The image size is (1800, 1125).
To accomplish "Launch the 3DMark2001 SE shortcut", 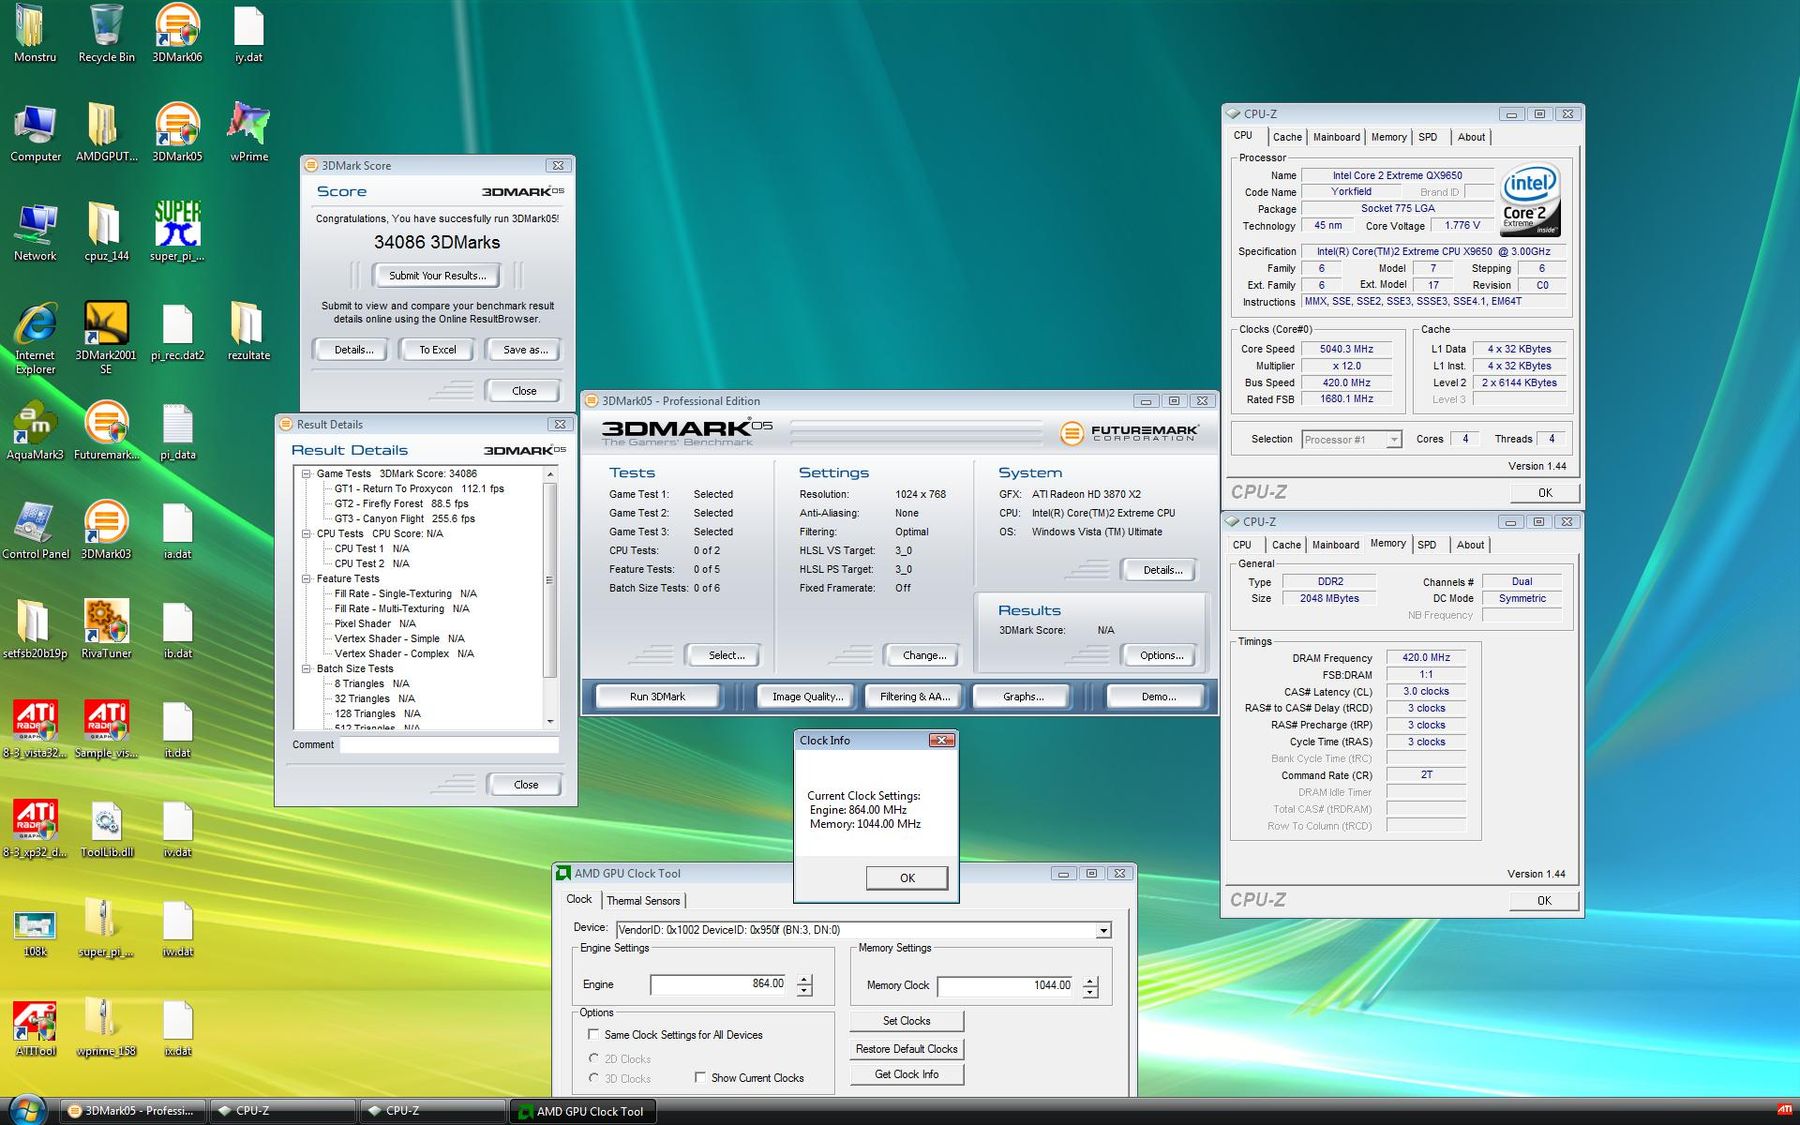I will pyautogui.click(x=106, y=338).
